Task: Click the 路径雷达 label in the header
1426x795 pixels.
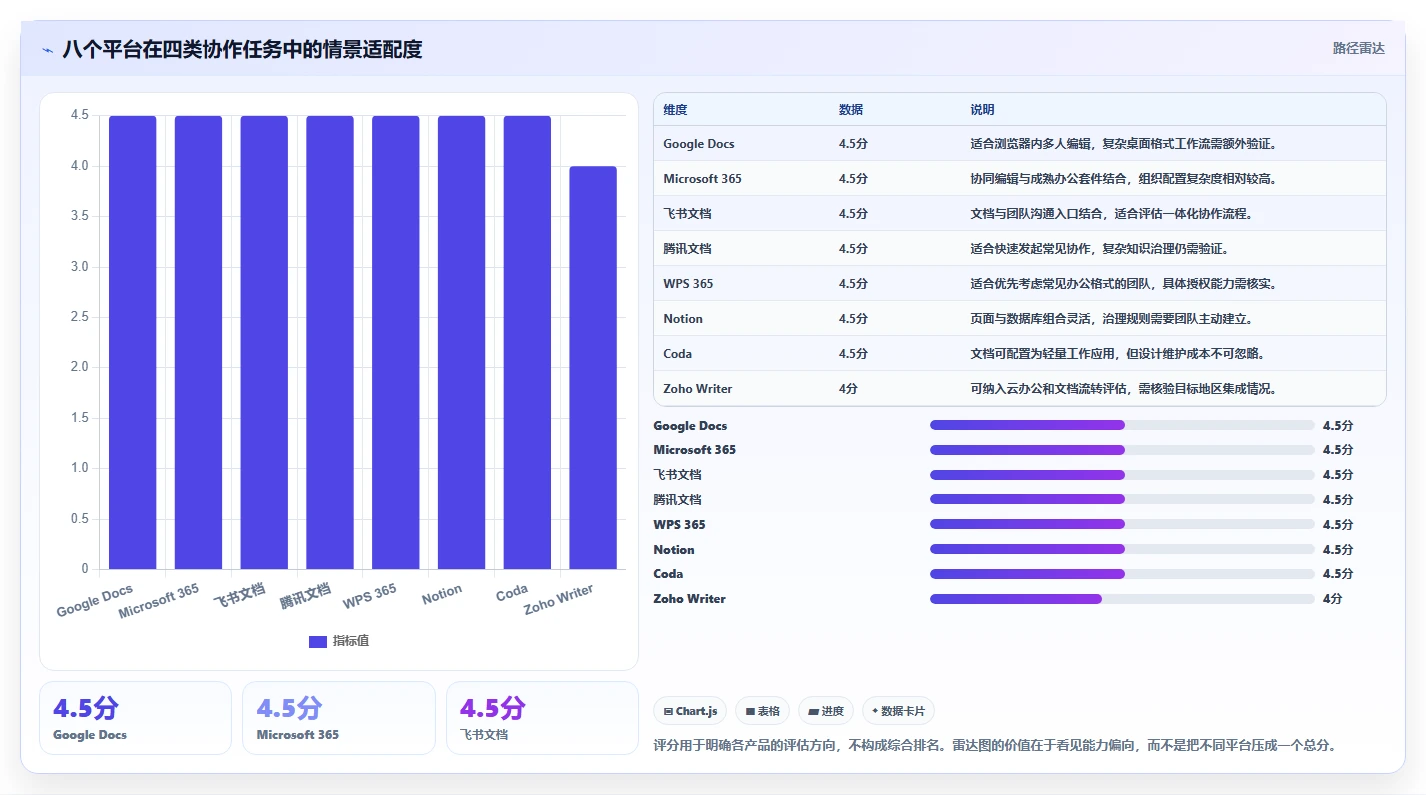Action: (x=1359, y=48)
